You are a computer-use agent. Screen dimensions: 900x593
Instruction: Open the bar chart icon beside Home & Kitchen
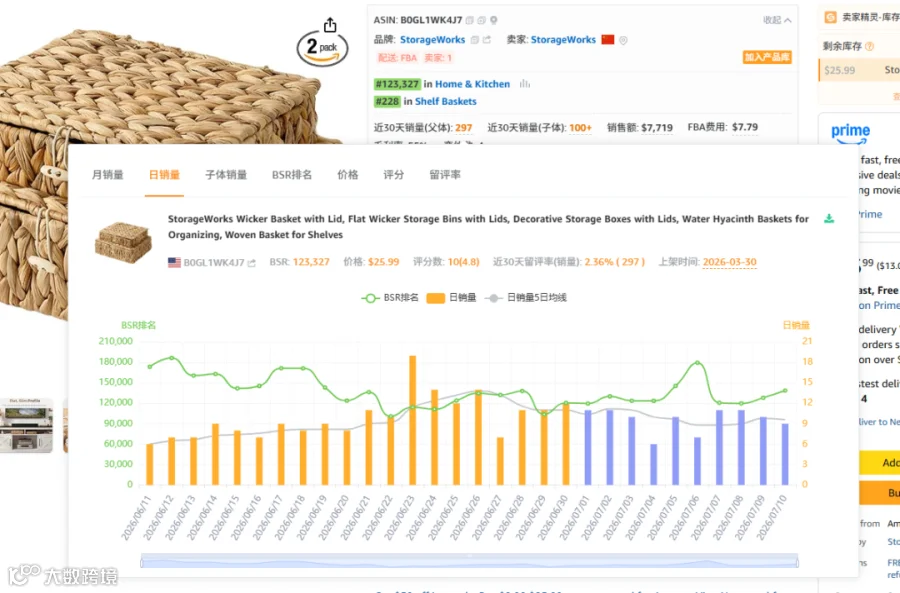[525, 84]
